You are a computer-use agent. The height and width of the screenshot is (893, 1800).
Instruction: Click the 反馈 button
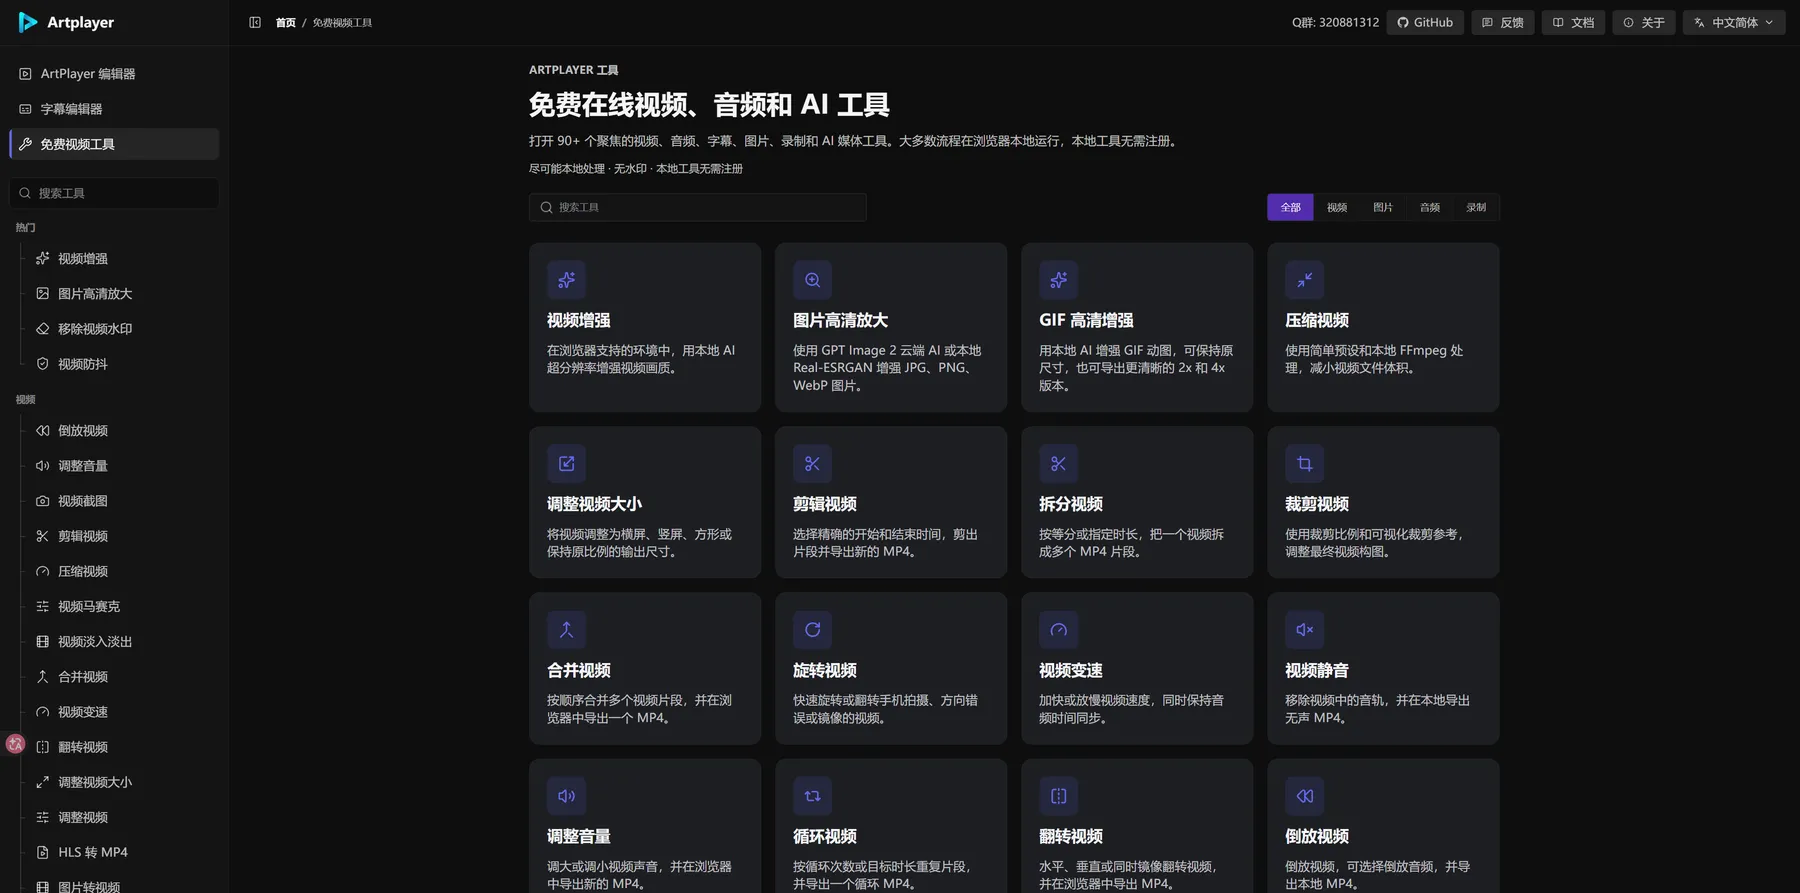pyautogui.click(x=1503, y=22)
